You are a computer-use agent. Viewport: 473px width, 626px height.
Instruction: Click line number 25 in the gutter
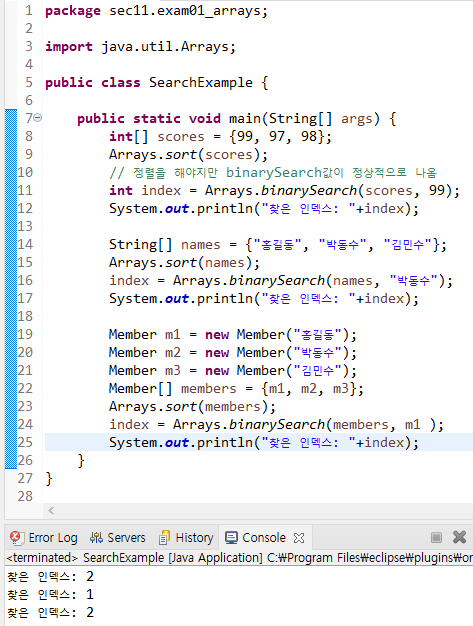click(x=25, y=442)
